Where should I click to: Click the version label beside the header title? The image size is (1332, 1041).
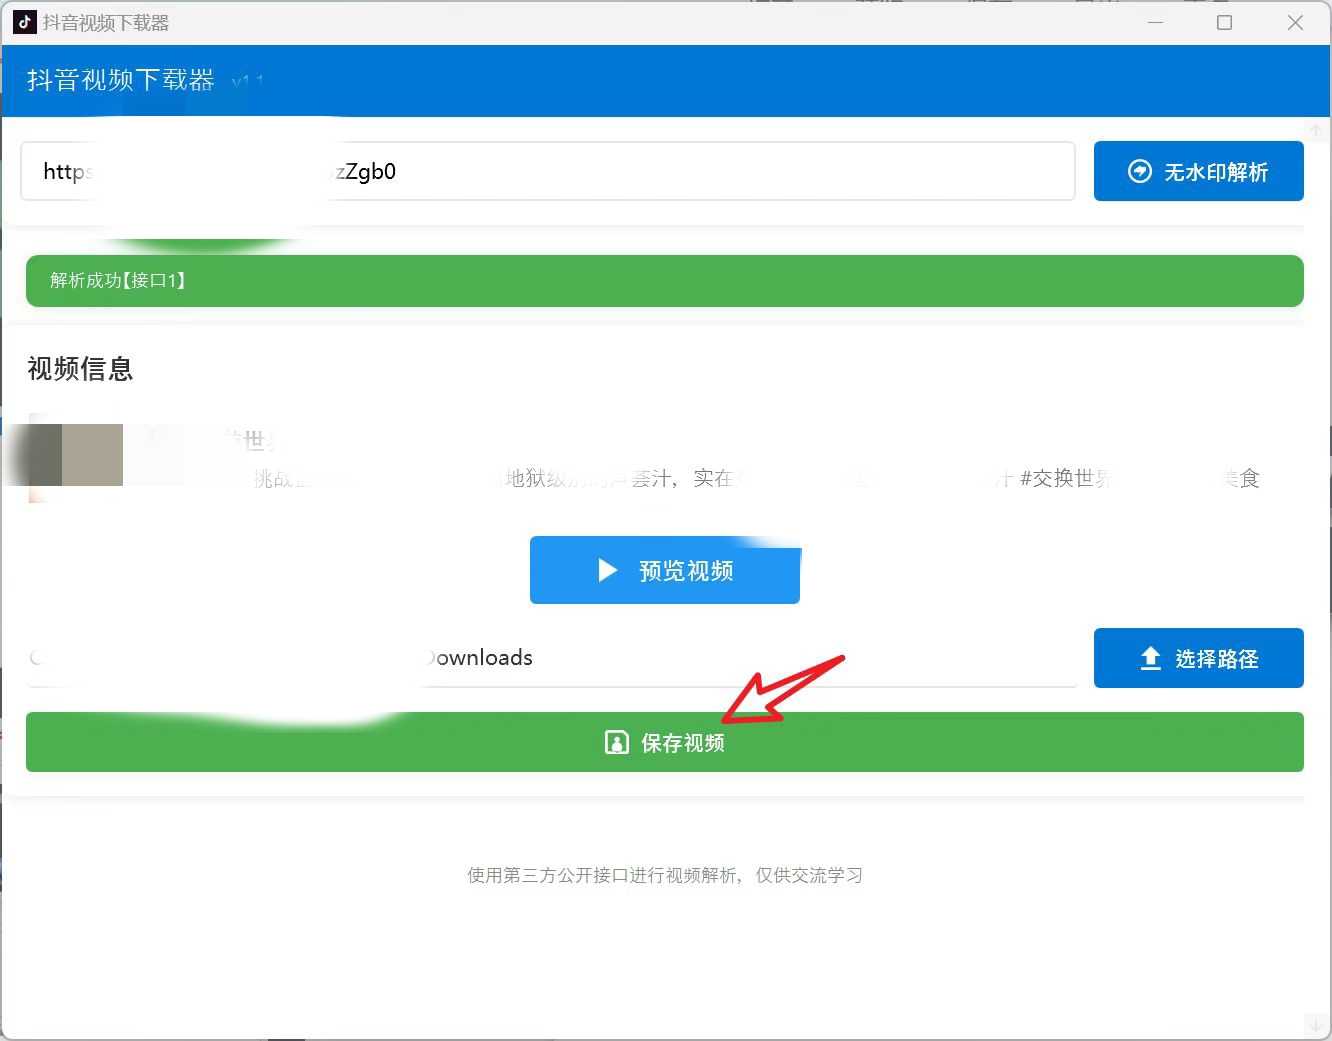pos(246,82)
